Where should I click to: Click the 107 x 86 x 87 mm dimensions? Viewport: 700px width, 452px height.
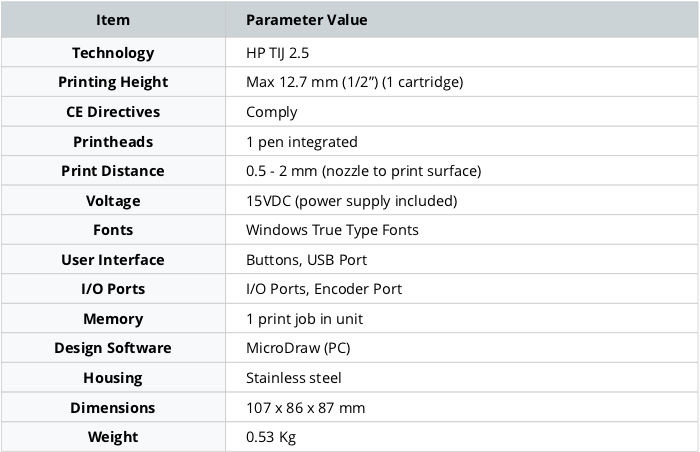click(x=305, y=408)
